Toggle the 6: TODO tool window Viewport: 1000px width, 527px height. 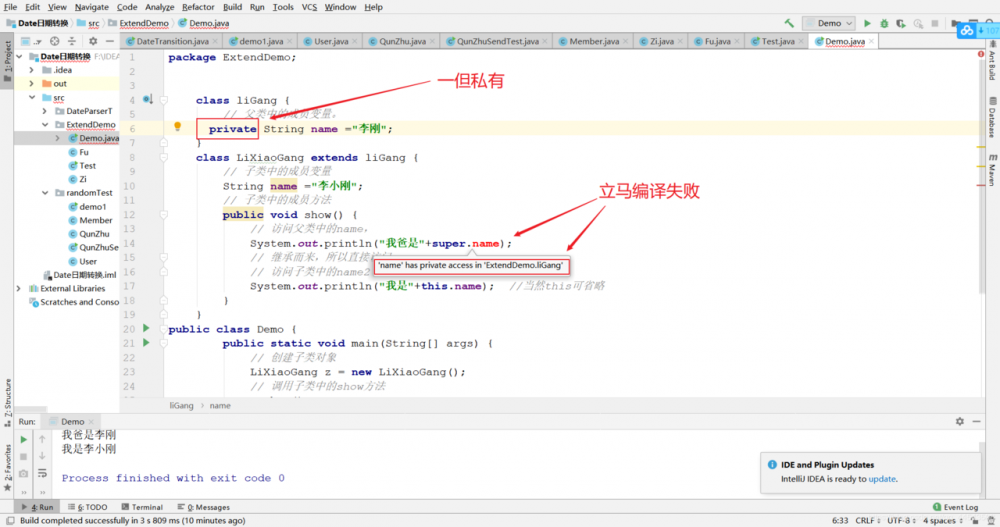(x=87, y=507)
